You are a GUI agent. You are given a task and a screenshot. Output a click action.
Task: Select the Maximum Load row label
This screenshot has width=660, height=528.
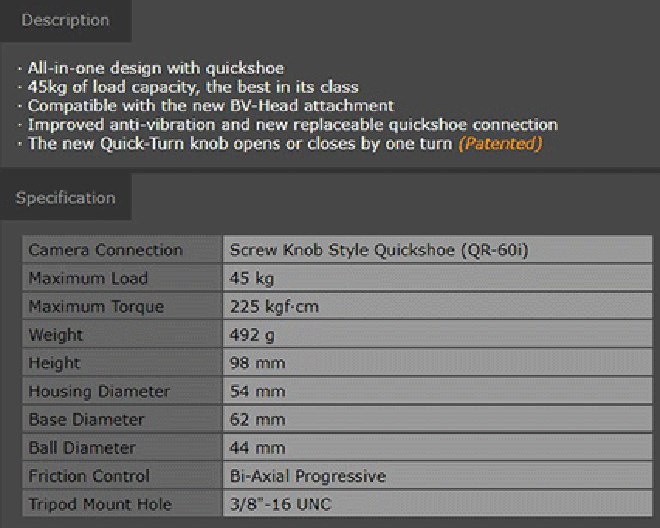122,278
